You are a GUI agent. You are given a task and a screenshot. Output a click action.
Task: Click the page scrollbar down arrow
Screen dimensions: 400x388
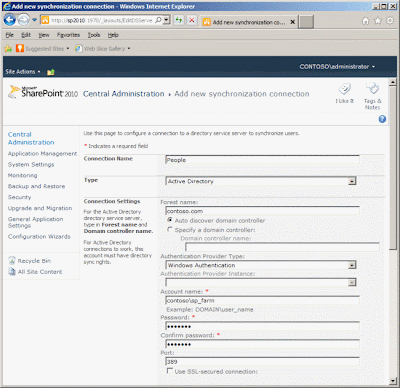[393, 381]
